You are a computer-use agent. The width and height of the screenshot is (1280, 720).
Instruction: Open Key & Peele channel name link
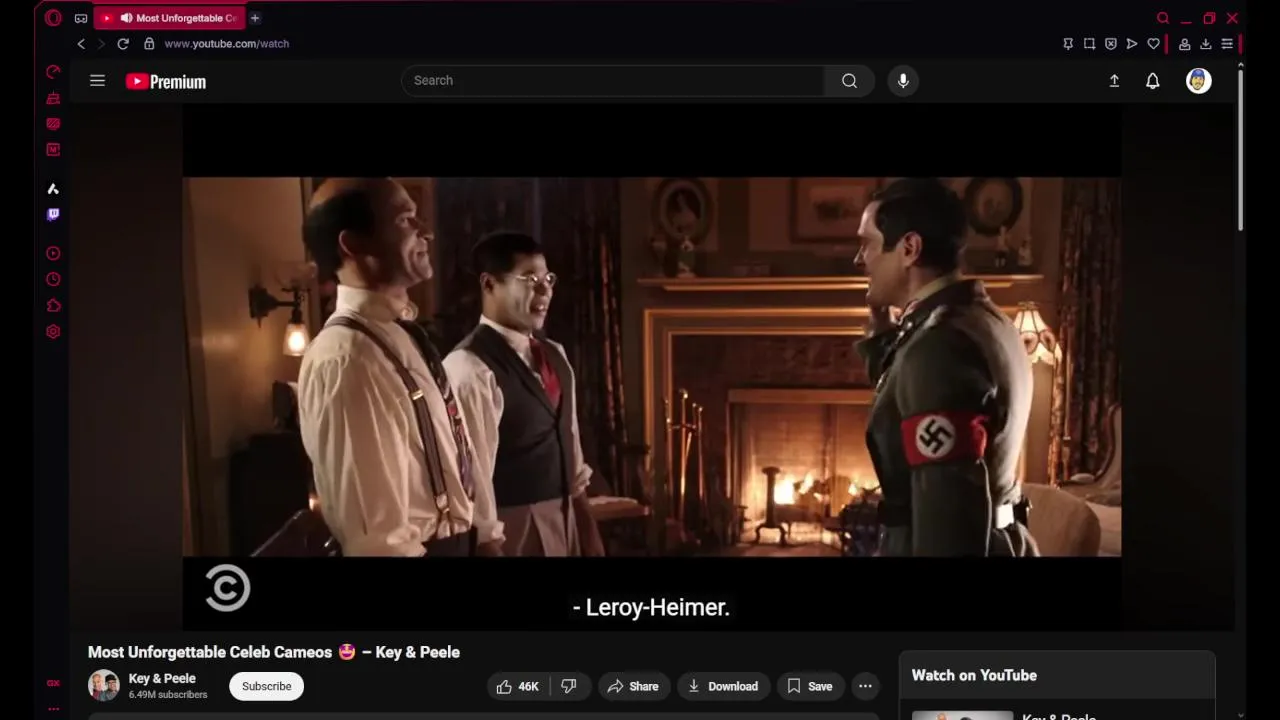162,678
